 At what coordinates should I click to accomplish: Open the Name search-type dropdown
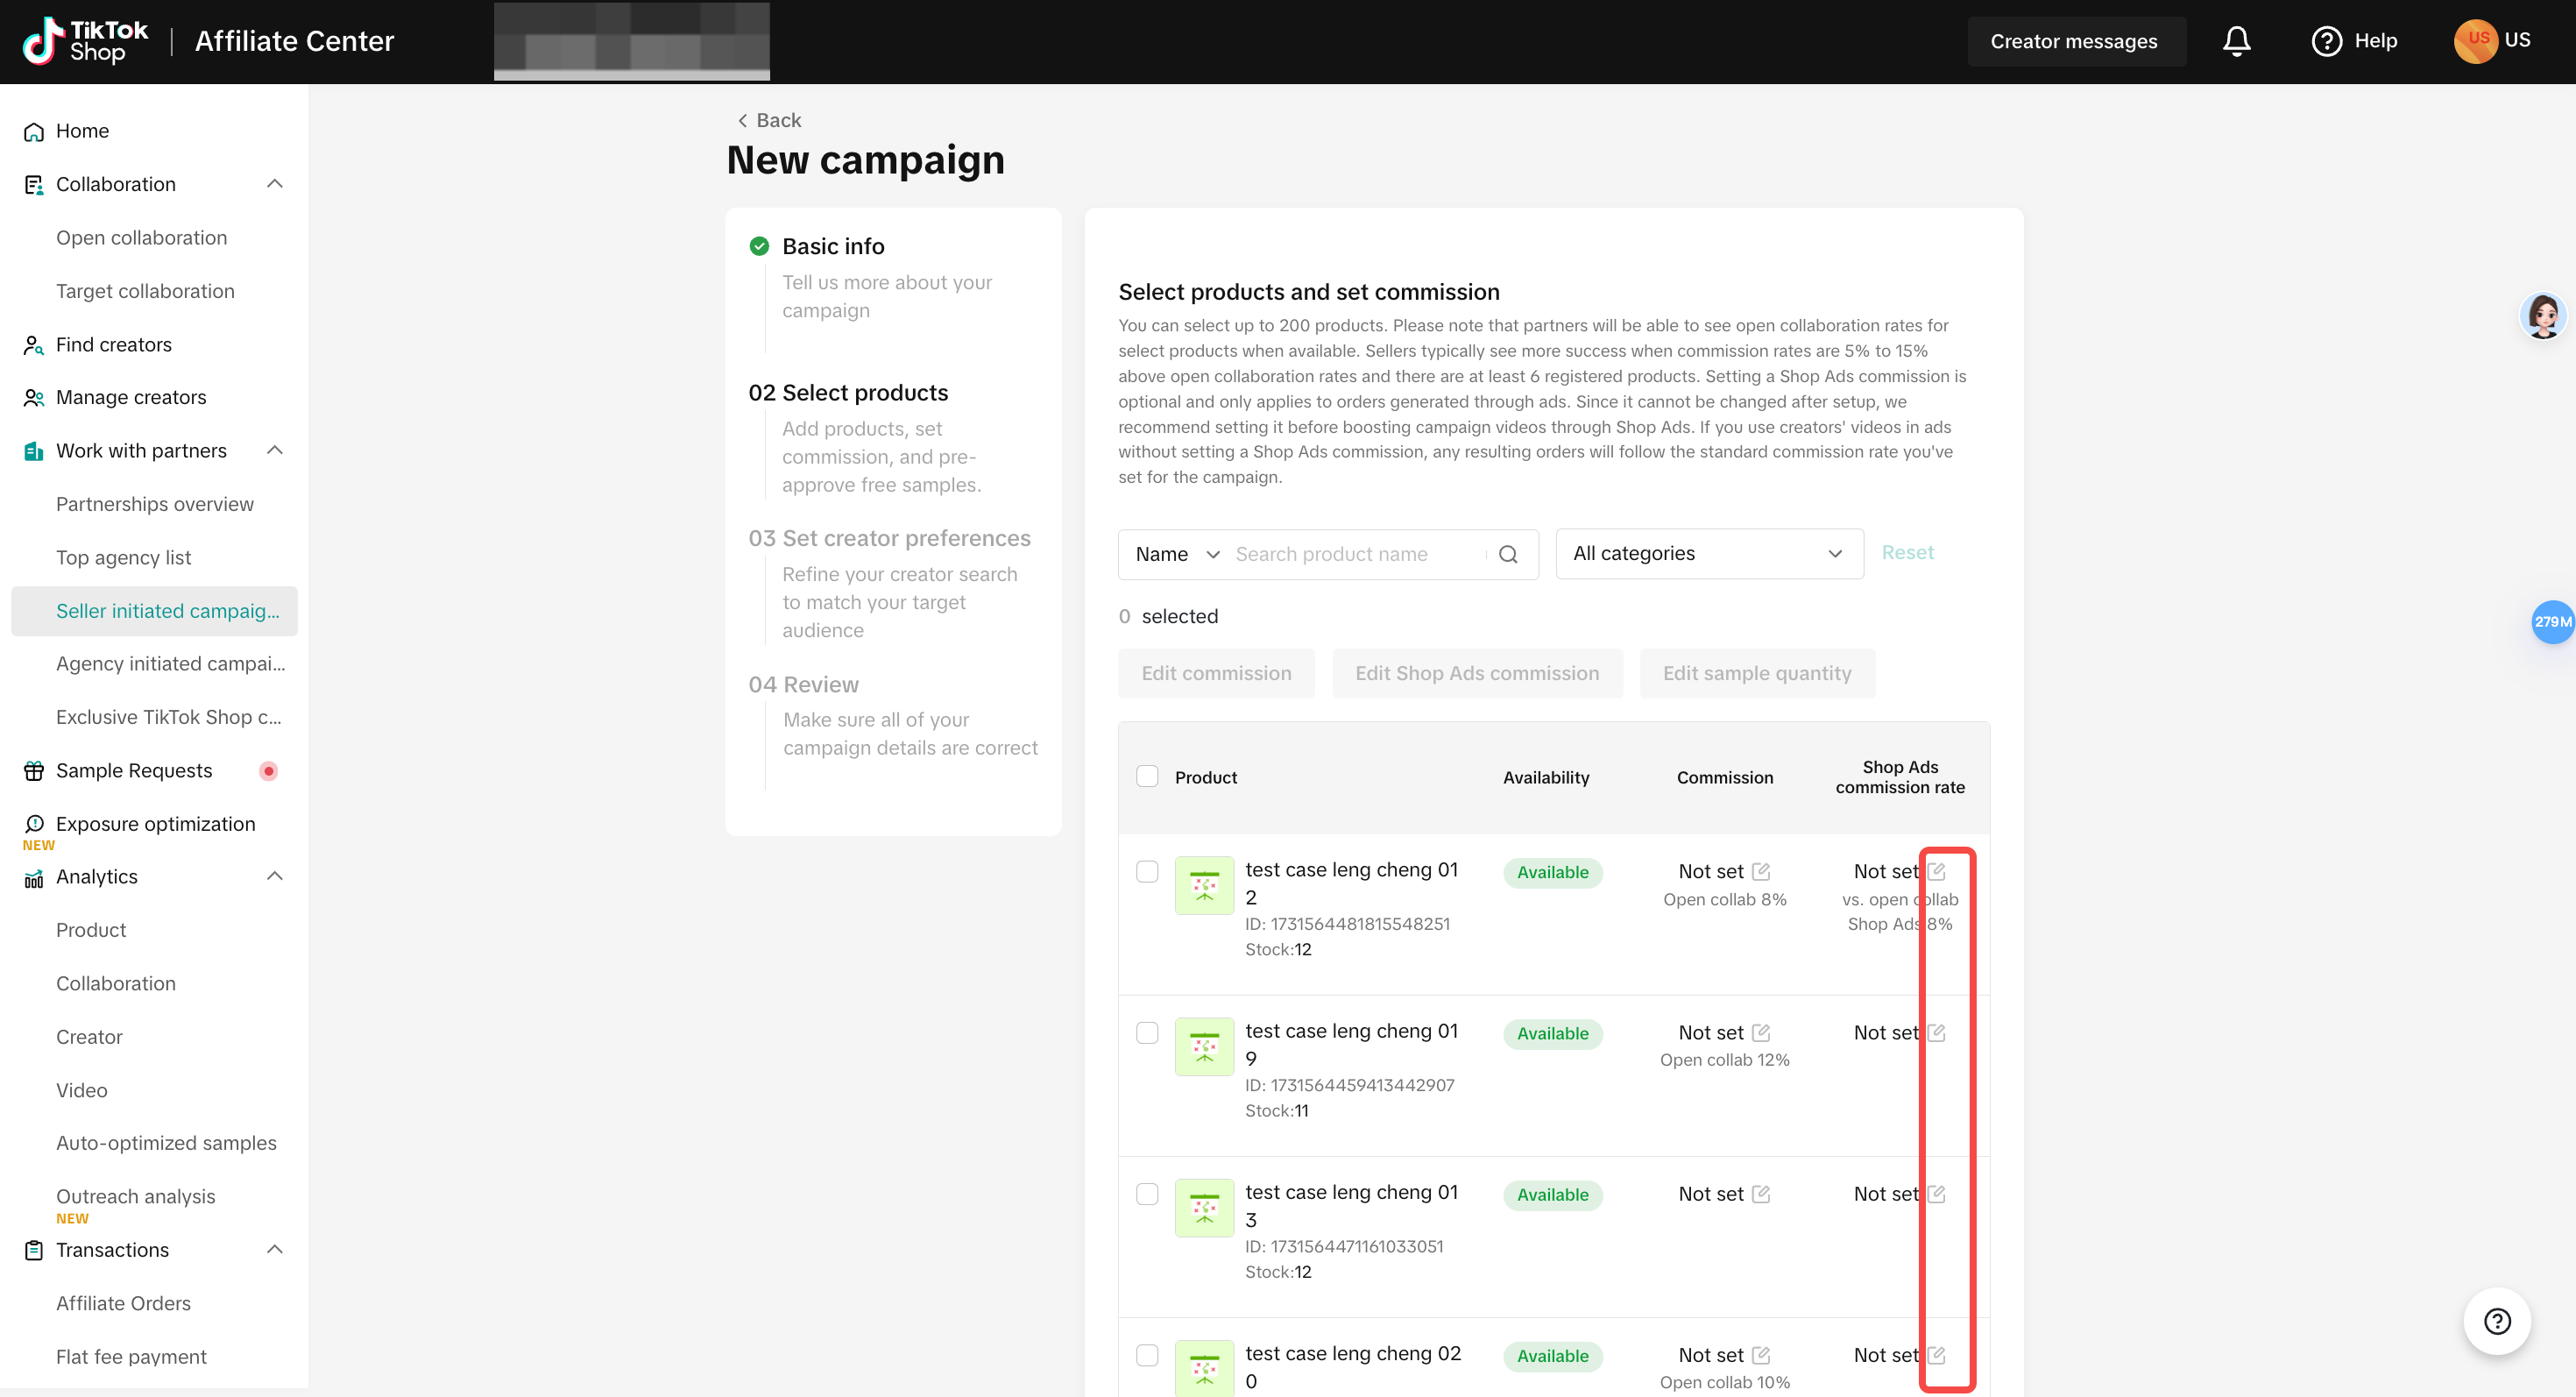click(1177, 554)
